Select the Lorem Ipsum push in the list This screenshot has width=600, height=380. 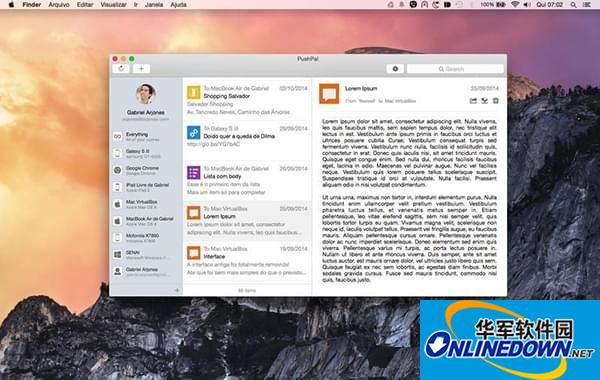point(247,221)
